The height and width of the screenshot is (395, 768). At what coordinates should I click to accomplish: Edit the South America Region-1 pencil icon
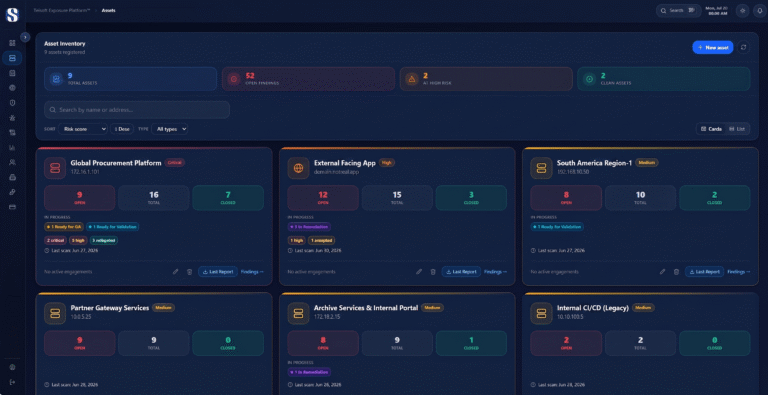coord(662,272)
